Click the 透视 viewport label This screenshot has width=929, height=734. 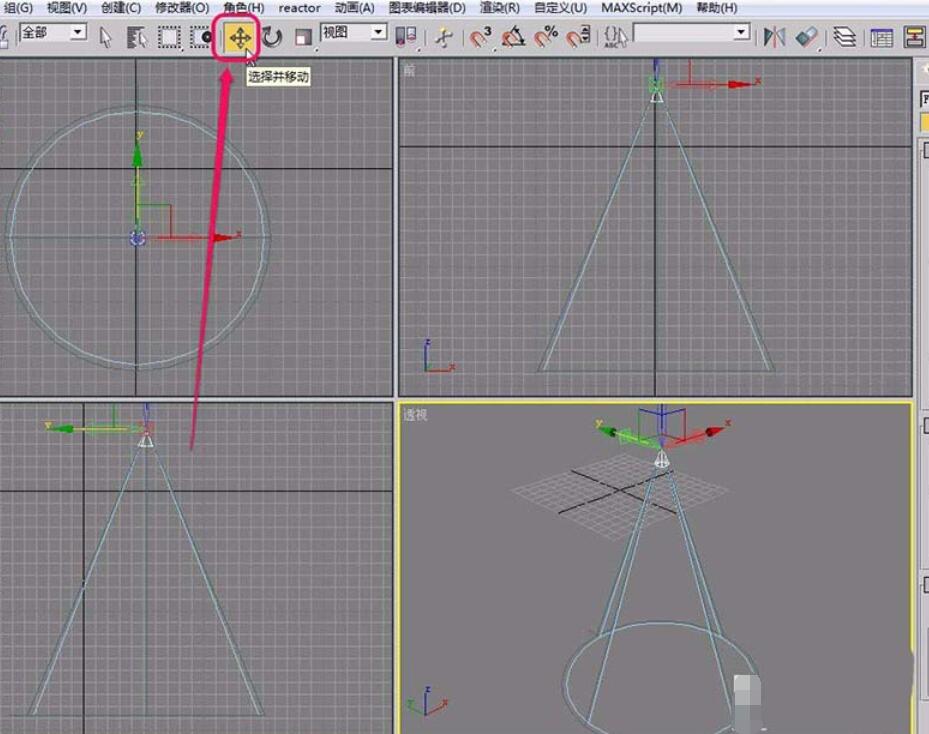(x=415, y=414)
